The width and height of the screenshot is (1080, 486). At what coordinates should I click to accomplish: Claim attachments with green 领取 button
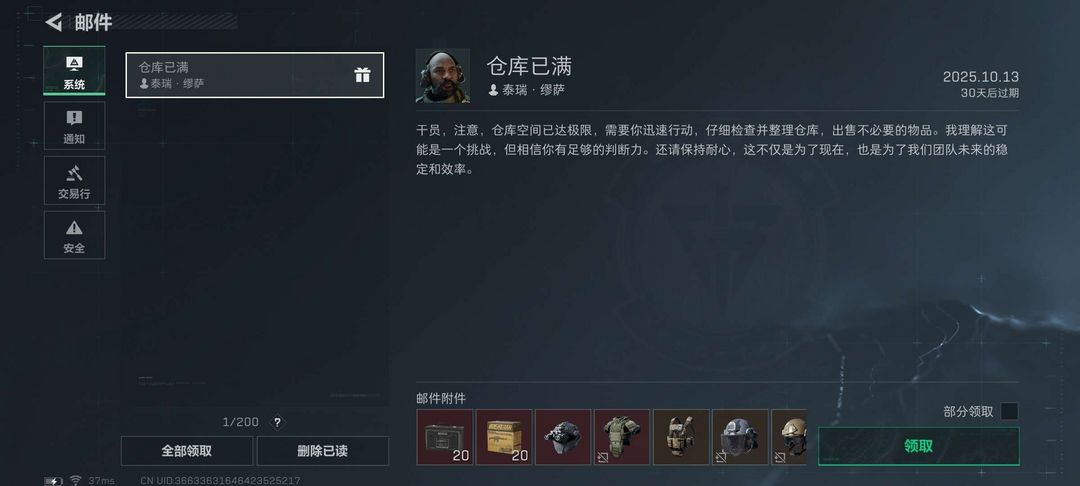point(918,446)
